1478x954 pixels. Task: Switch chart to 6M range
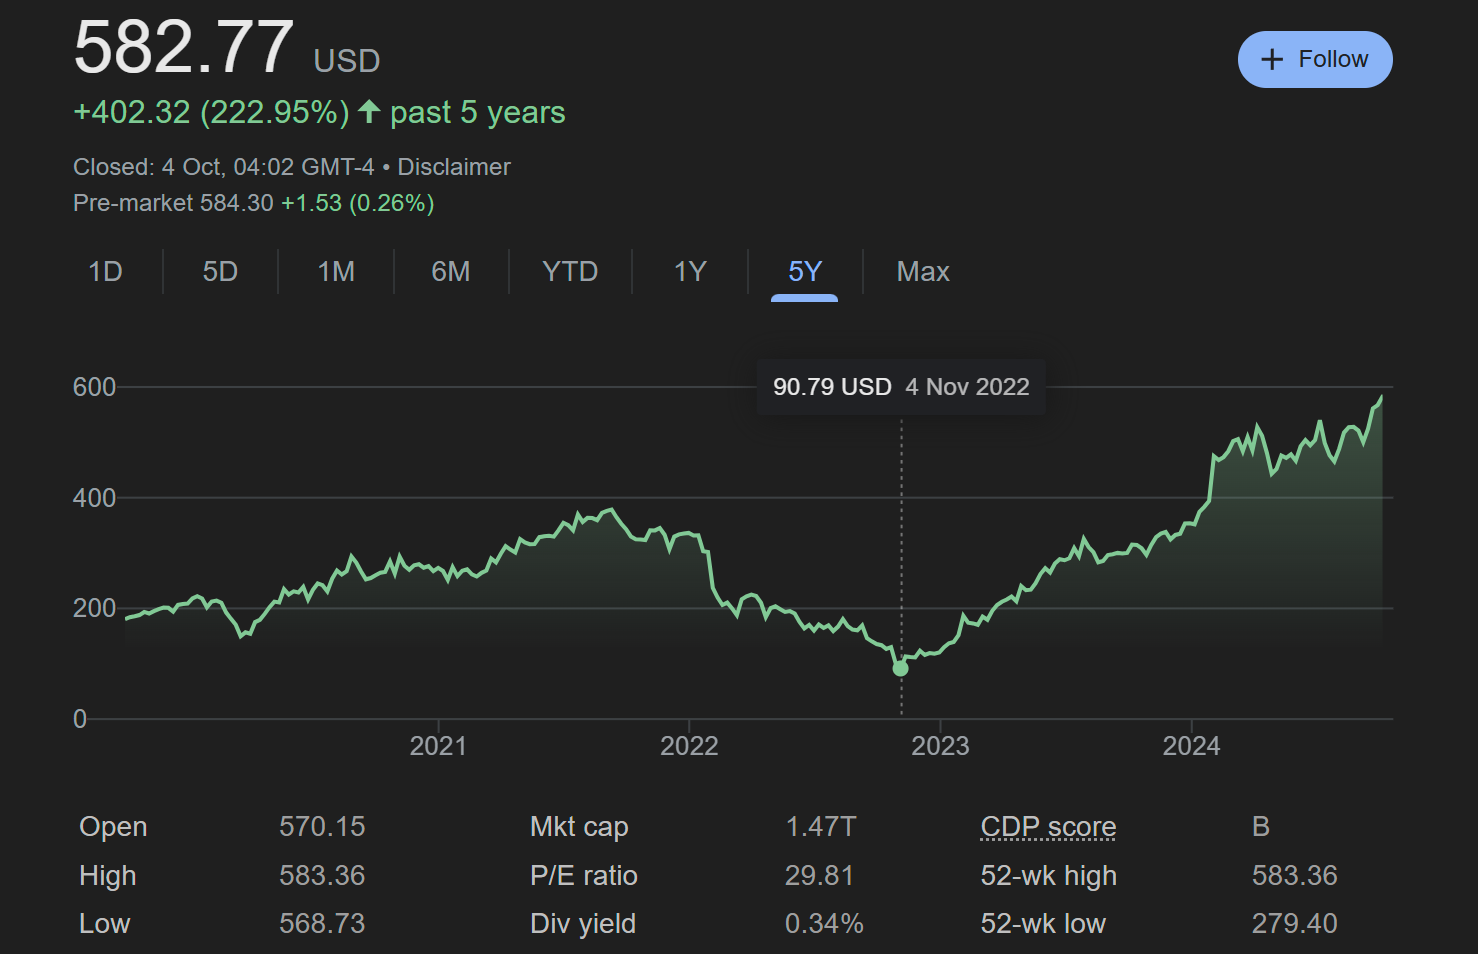coord(451,272)
